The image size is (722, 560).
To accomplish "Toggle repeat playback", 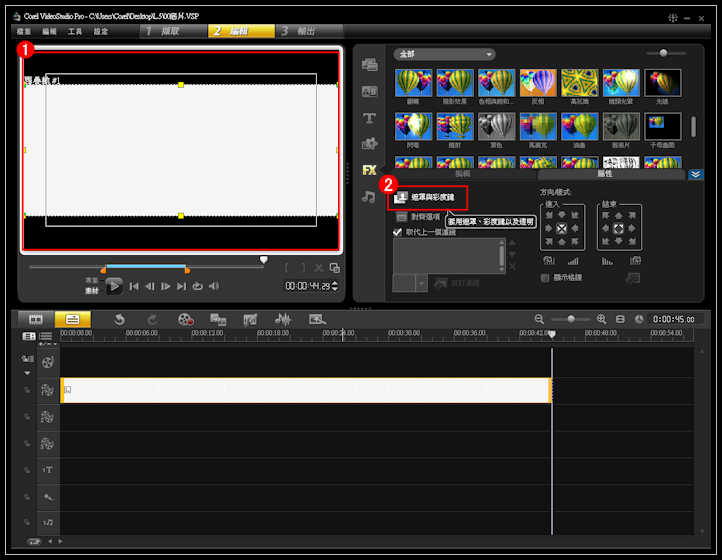I will pos(198,286).
